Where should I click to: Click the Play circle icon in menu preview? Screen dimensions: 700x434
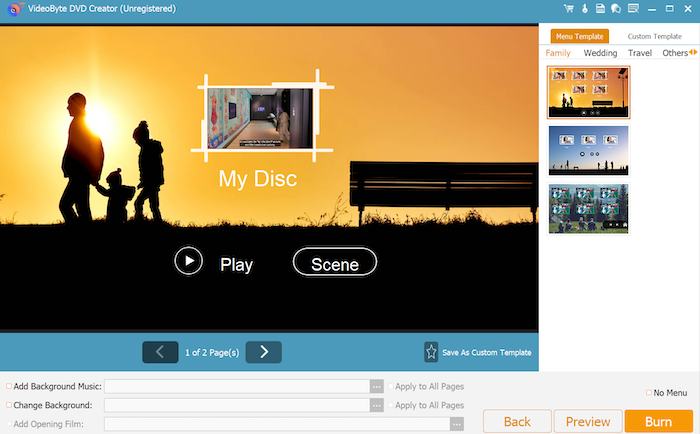[188, 261]
